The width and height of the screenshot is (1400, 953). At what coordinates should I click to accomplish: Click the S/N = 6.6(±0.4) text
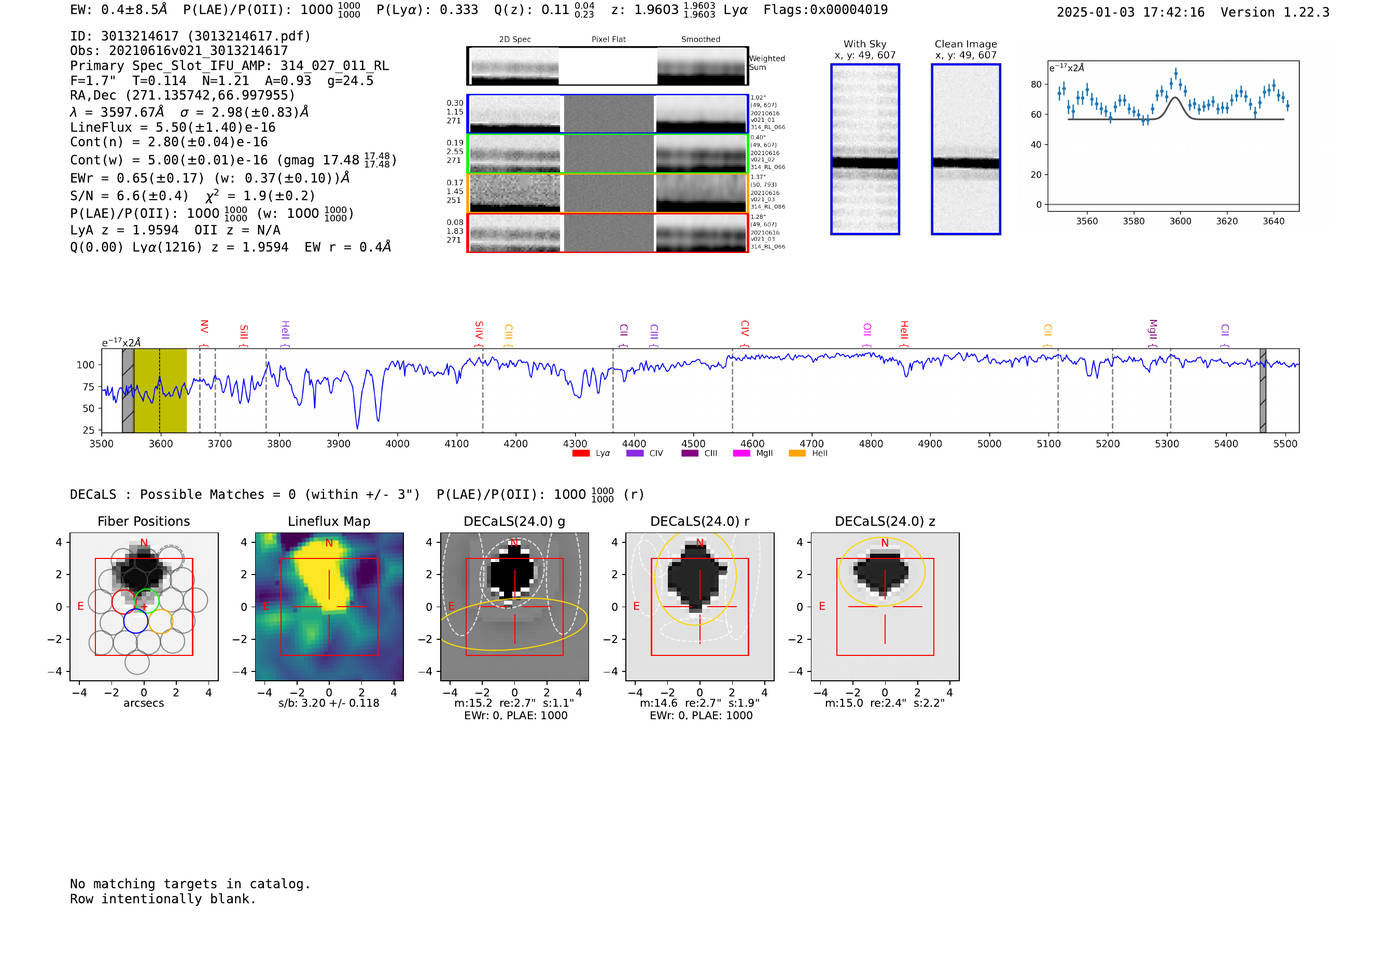click(x=130, y=196)
